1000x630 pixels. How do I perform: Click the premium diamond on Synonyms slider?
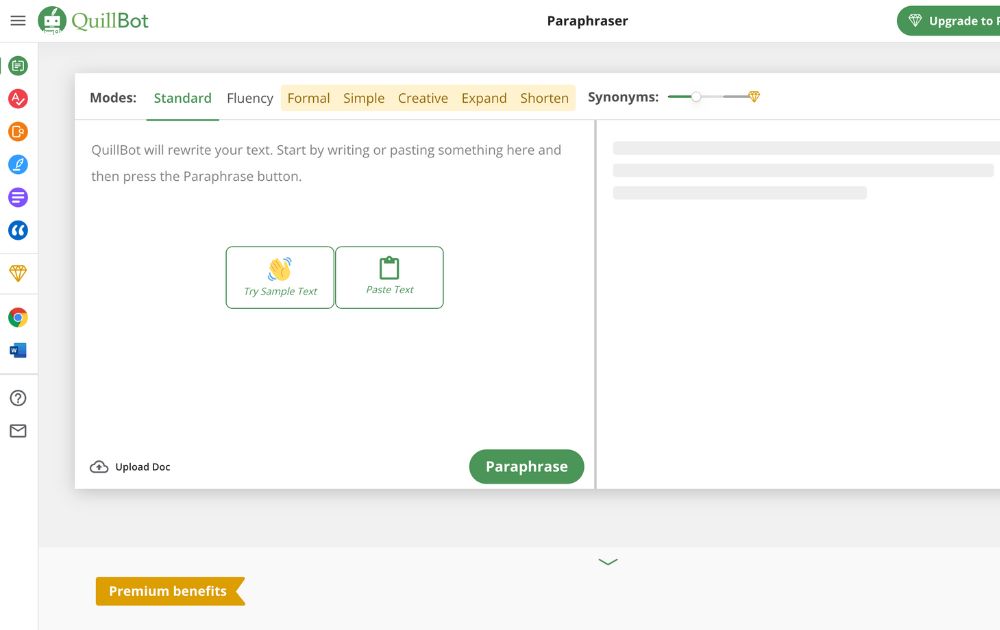[754, 96]
